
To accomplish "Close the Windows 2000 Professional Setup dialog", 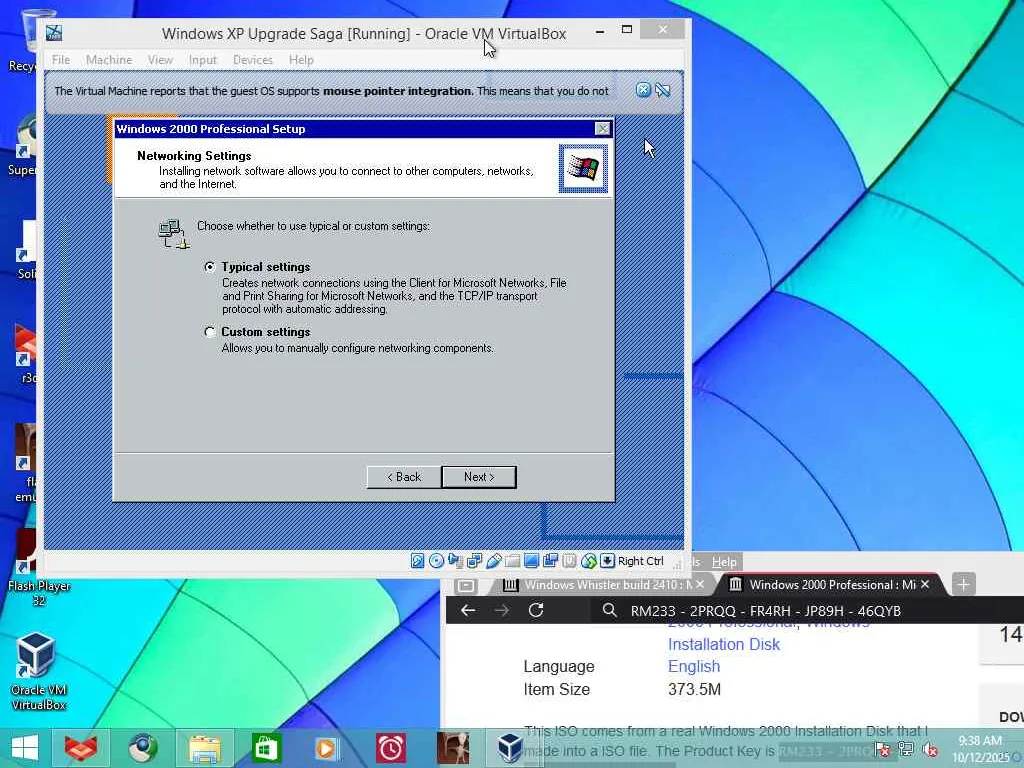I will [x=603, y=129].
